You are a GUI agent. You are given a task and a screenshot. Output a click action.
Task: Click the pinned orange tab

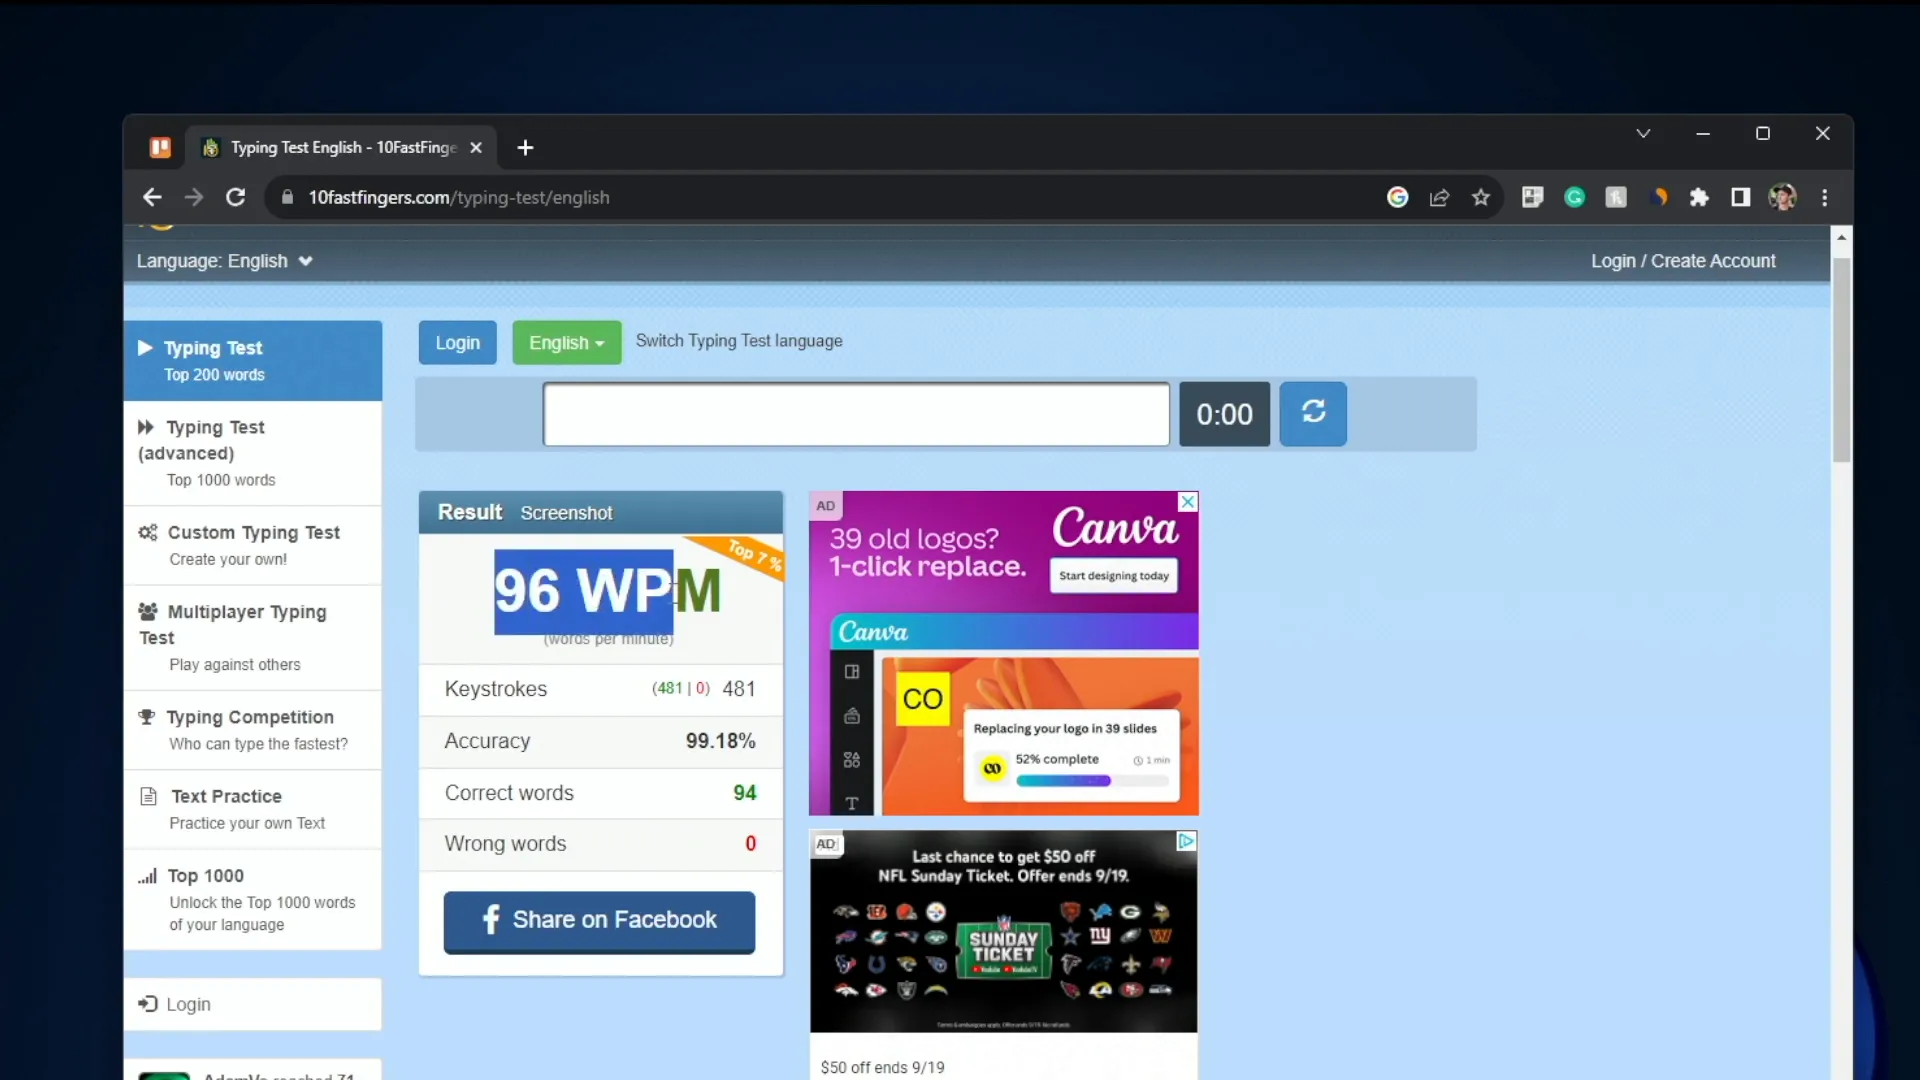(160, 148)
